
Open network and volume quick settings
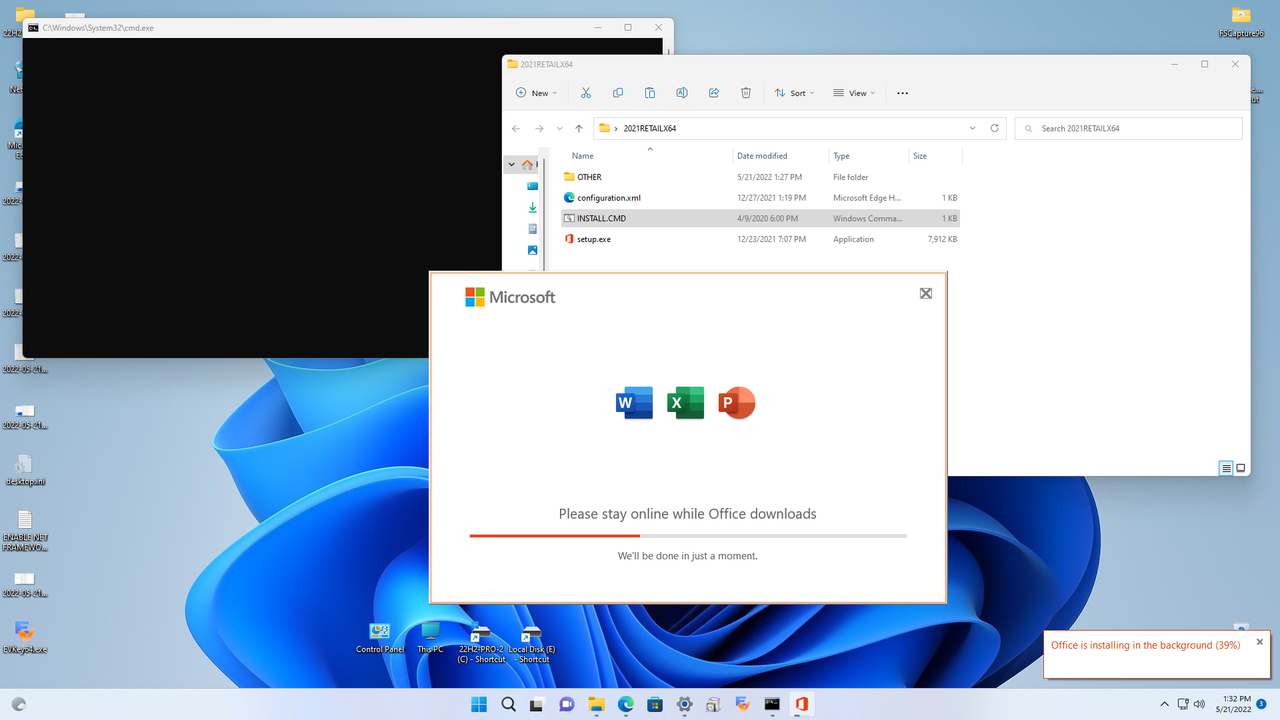[x=1191, y=704]
